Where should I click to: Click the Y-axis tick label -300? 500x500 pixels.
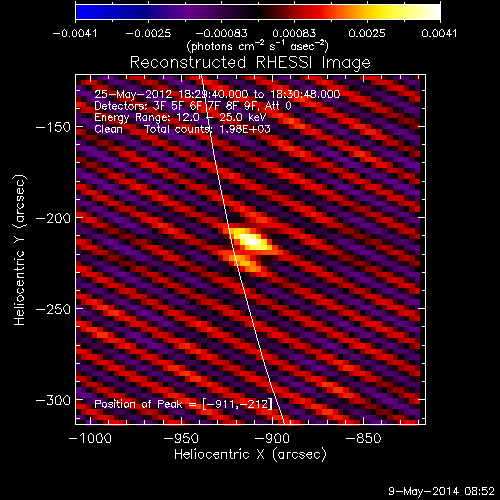pos(53,400)
